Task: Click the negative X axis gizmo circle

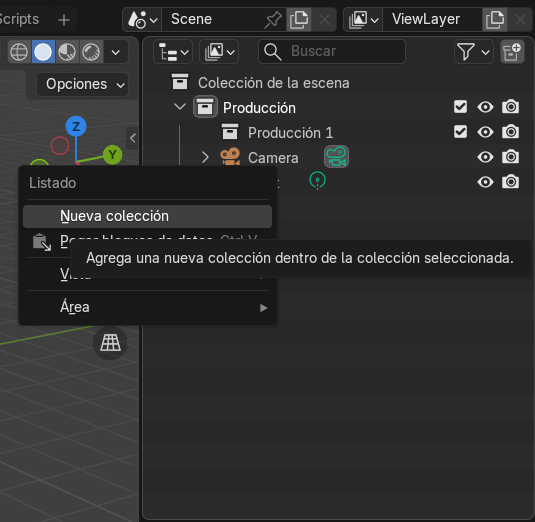Action: coord(60,146)
